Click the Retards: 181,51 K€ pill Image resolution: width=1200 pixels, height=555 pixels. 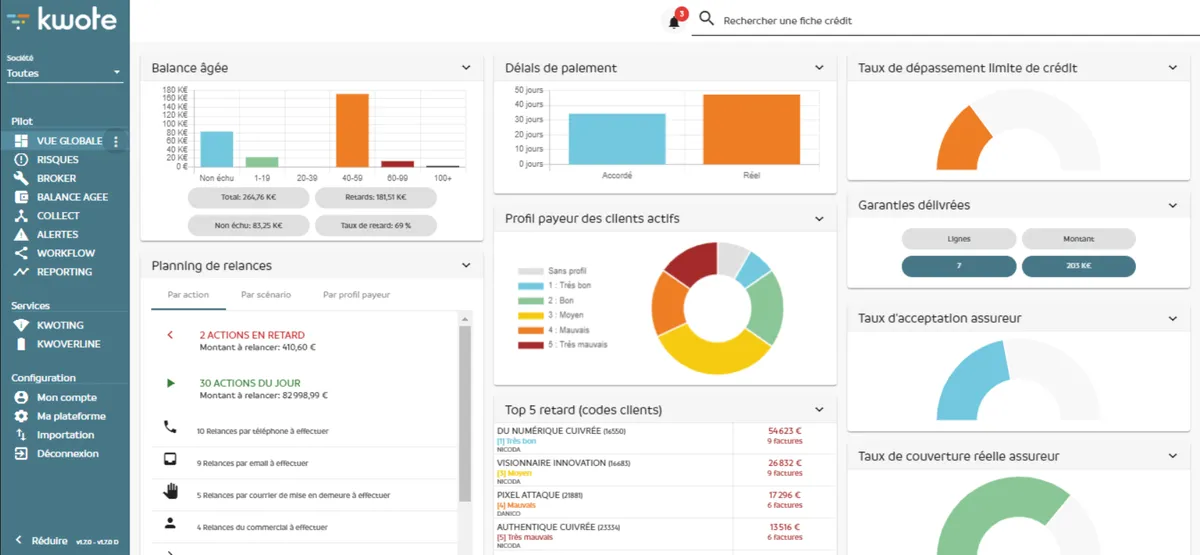[x=376, y=198]
